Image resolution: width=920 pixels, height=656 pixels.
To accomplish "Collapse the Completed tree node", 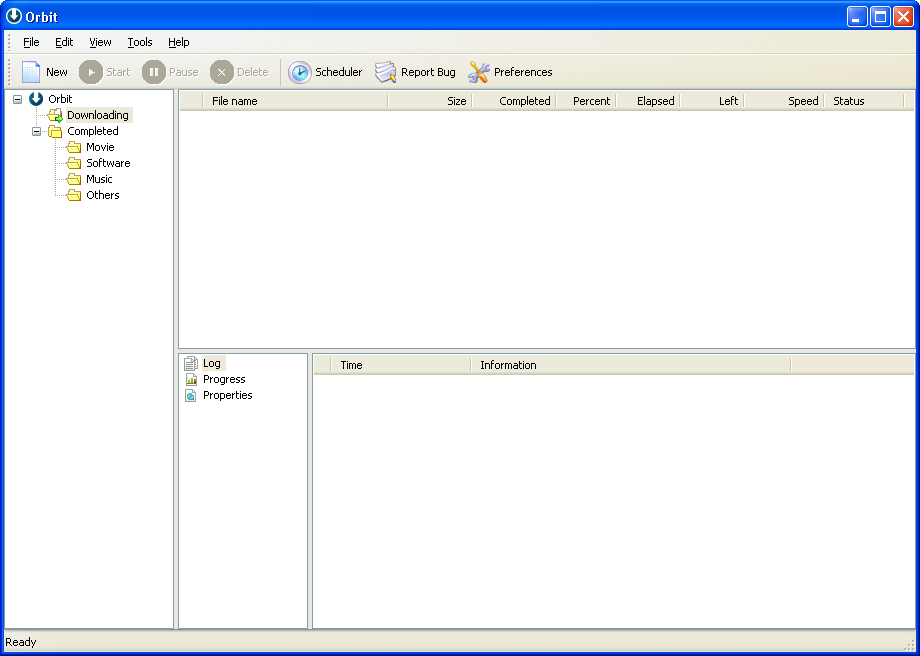I will coord(36,131).
